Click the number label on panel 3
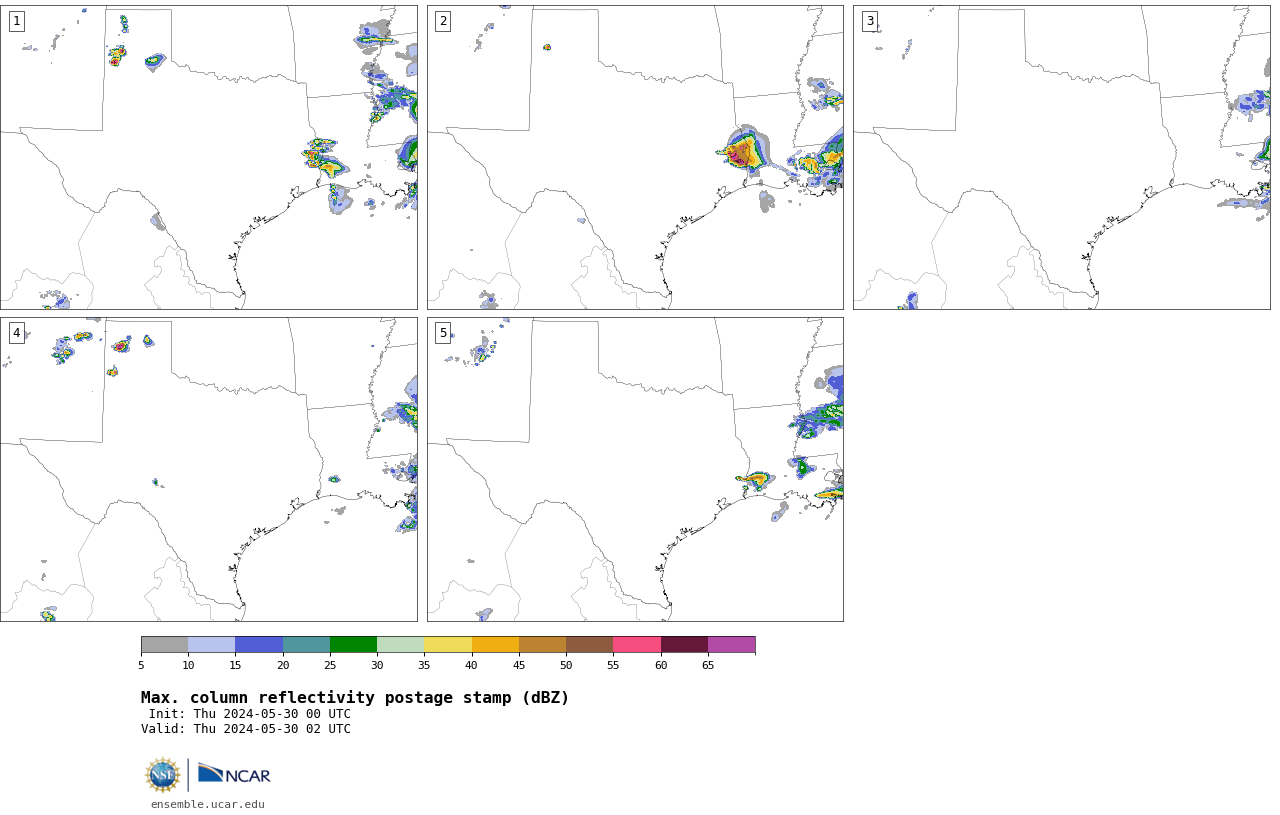The height and width of the screenshot is (815, 1280). coord(870,21)
